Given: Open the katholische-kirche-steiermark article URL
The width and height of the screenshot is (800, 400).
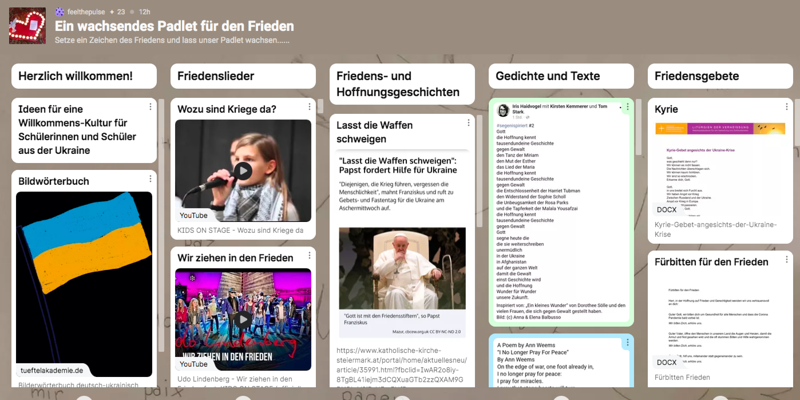Looking at the screenshot, I should tap(402, 365).
